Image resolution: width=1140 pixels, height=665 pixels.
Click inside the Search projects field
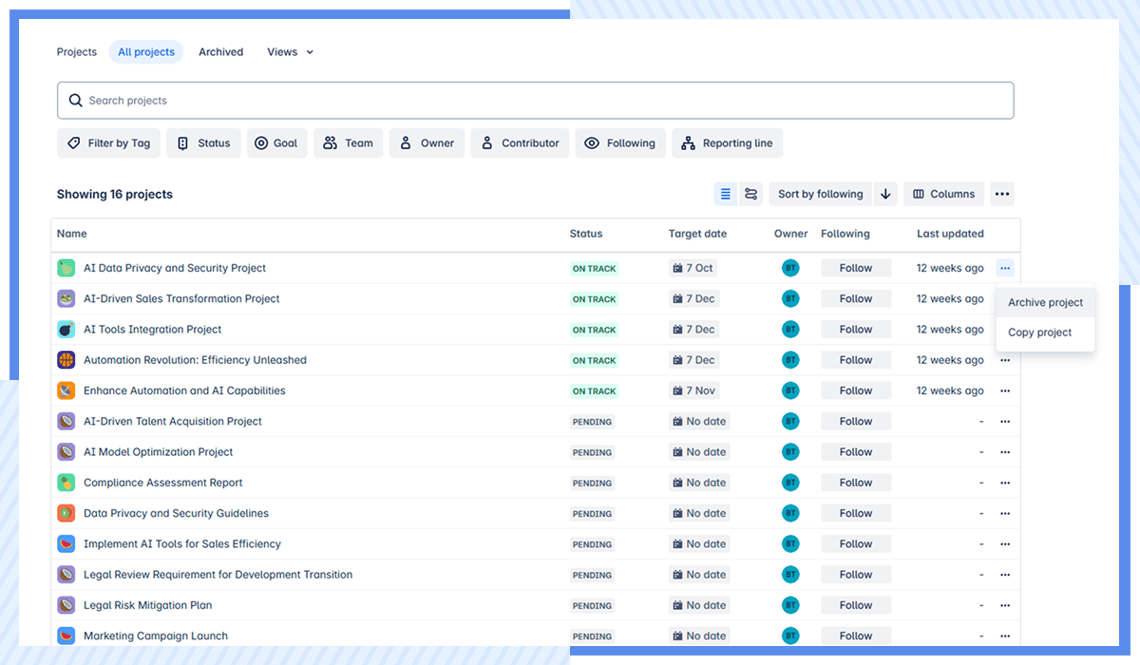[400, 100]
